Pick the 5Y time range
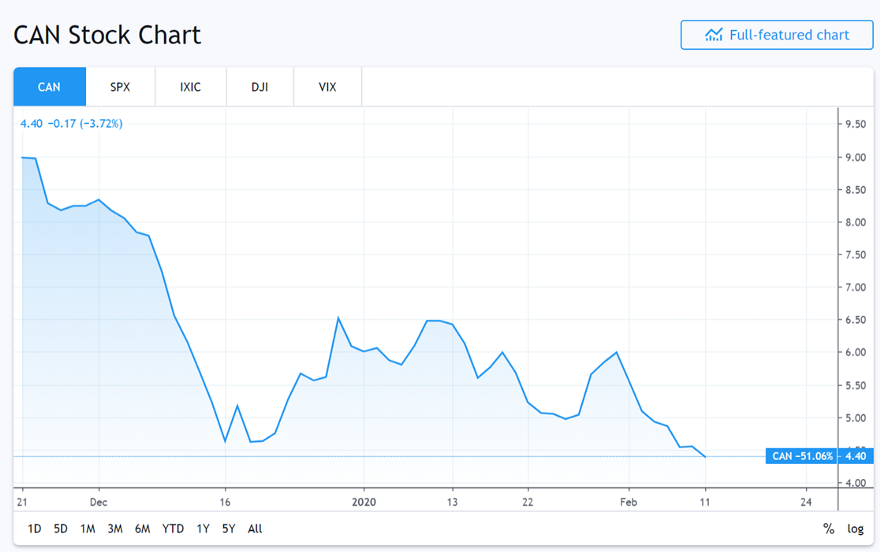 229,529
